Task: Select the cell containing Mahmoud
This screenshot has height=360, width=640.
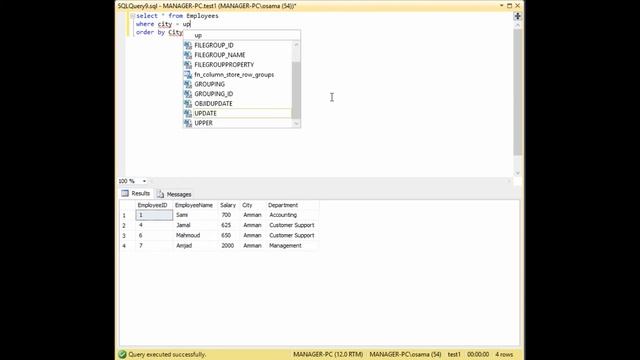Action: (x=195, y=236)
